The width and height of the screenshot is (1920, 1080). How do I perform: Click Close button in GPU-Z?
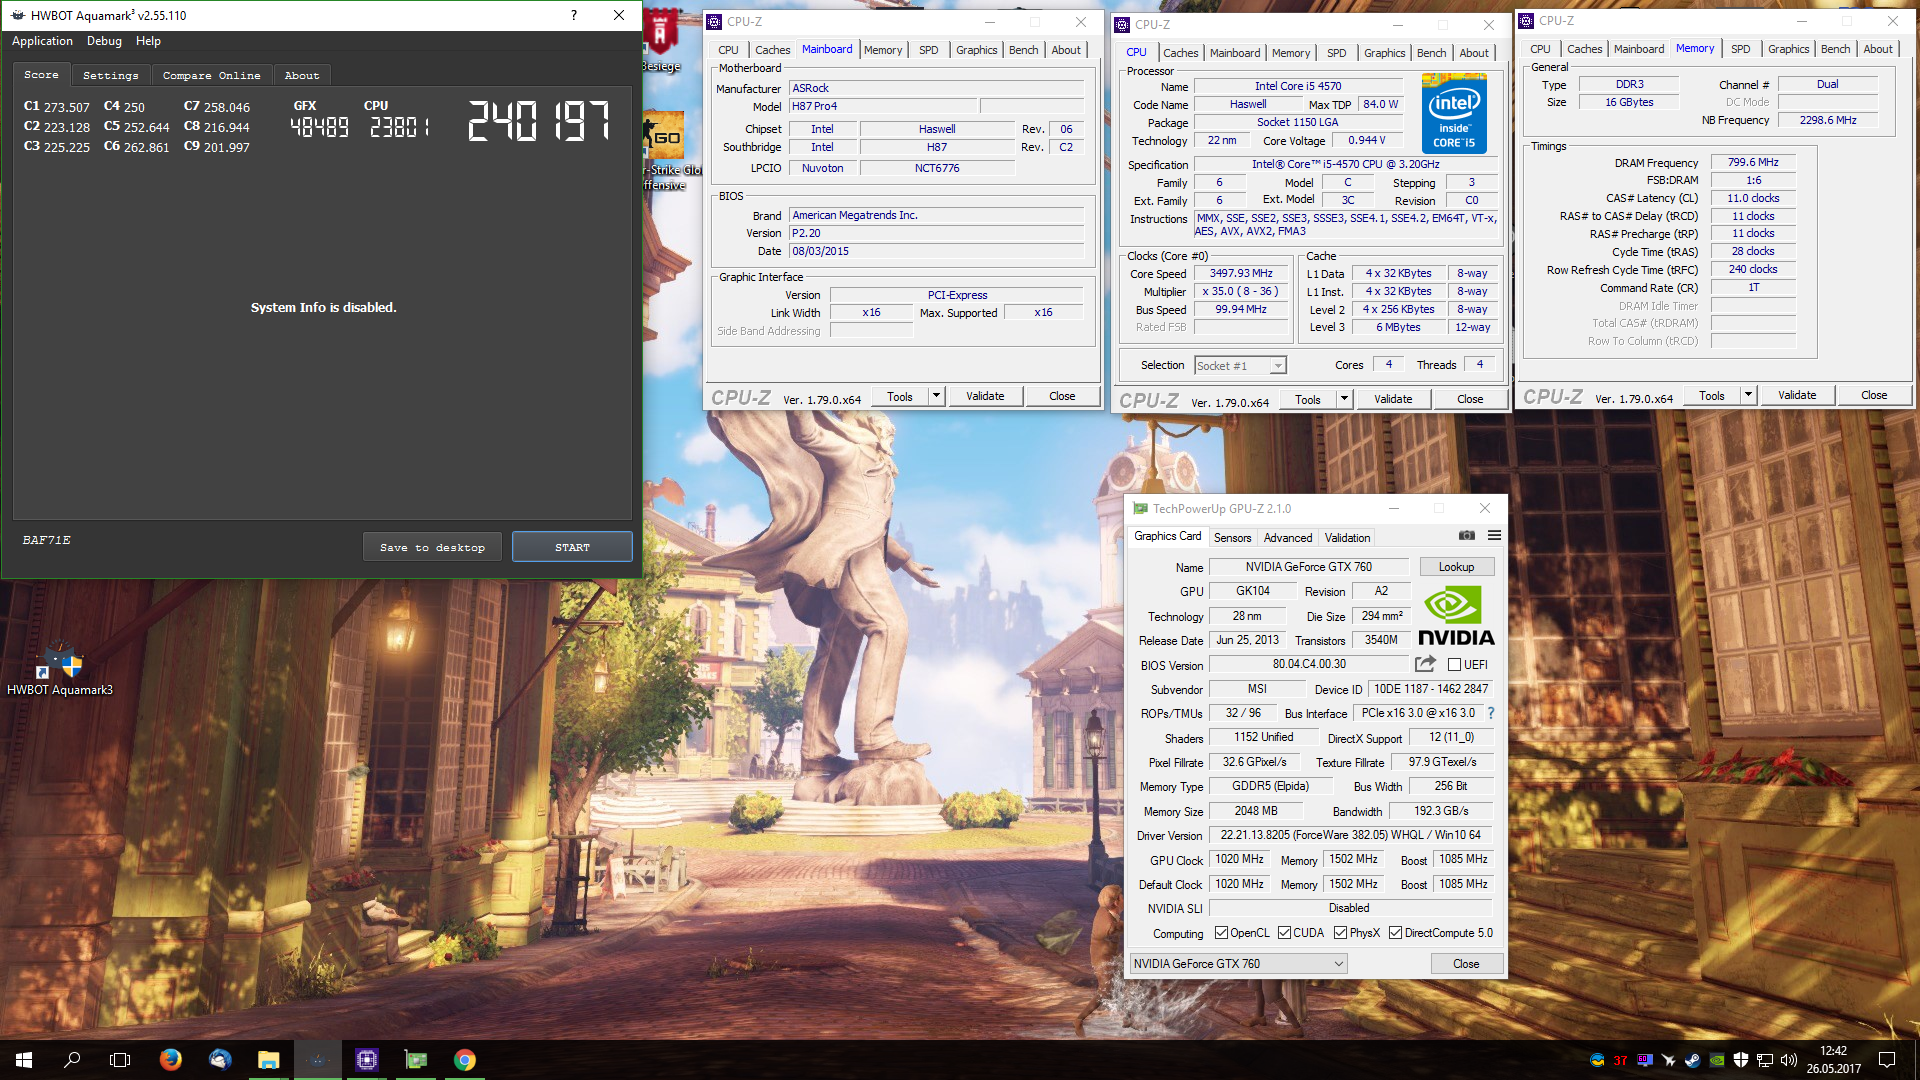click(x=1466, y=964)
